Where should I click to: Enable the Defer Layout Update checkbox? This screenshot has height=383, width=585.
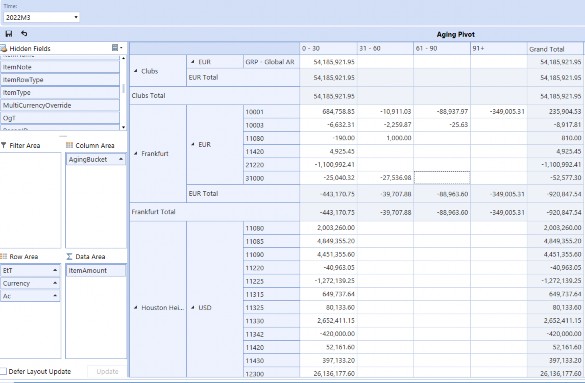pyautogui.click(x=3, y=371)
